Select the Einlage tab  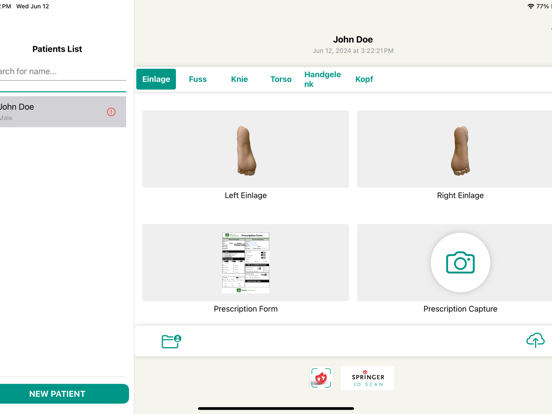156,79
